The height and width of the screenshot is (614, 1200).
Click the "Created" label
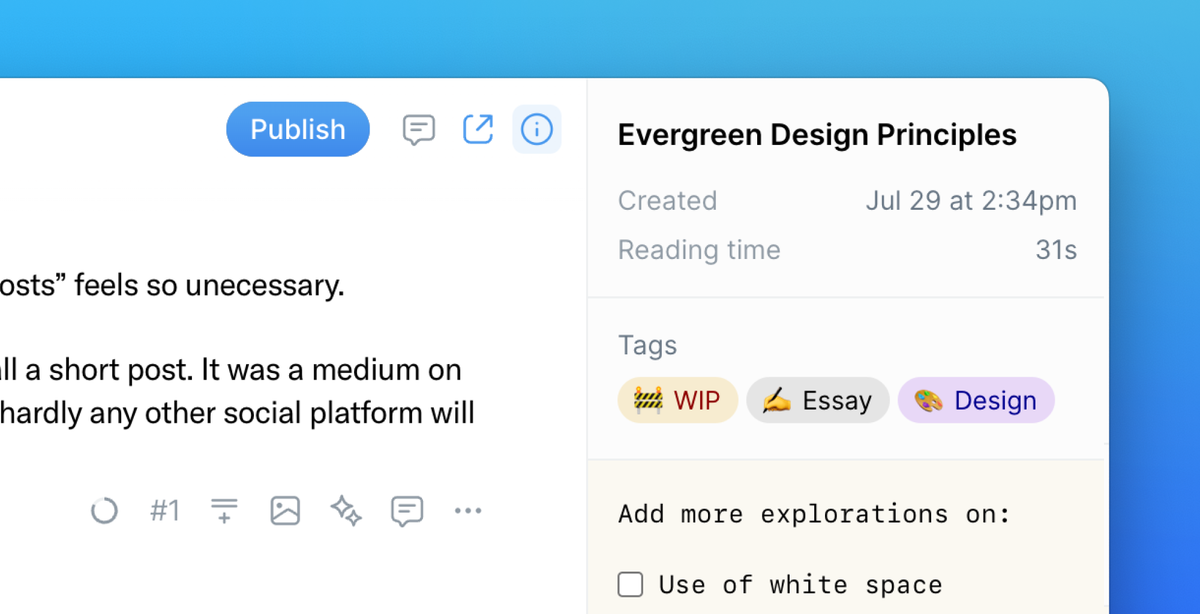(x=667, y=201)
